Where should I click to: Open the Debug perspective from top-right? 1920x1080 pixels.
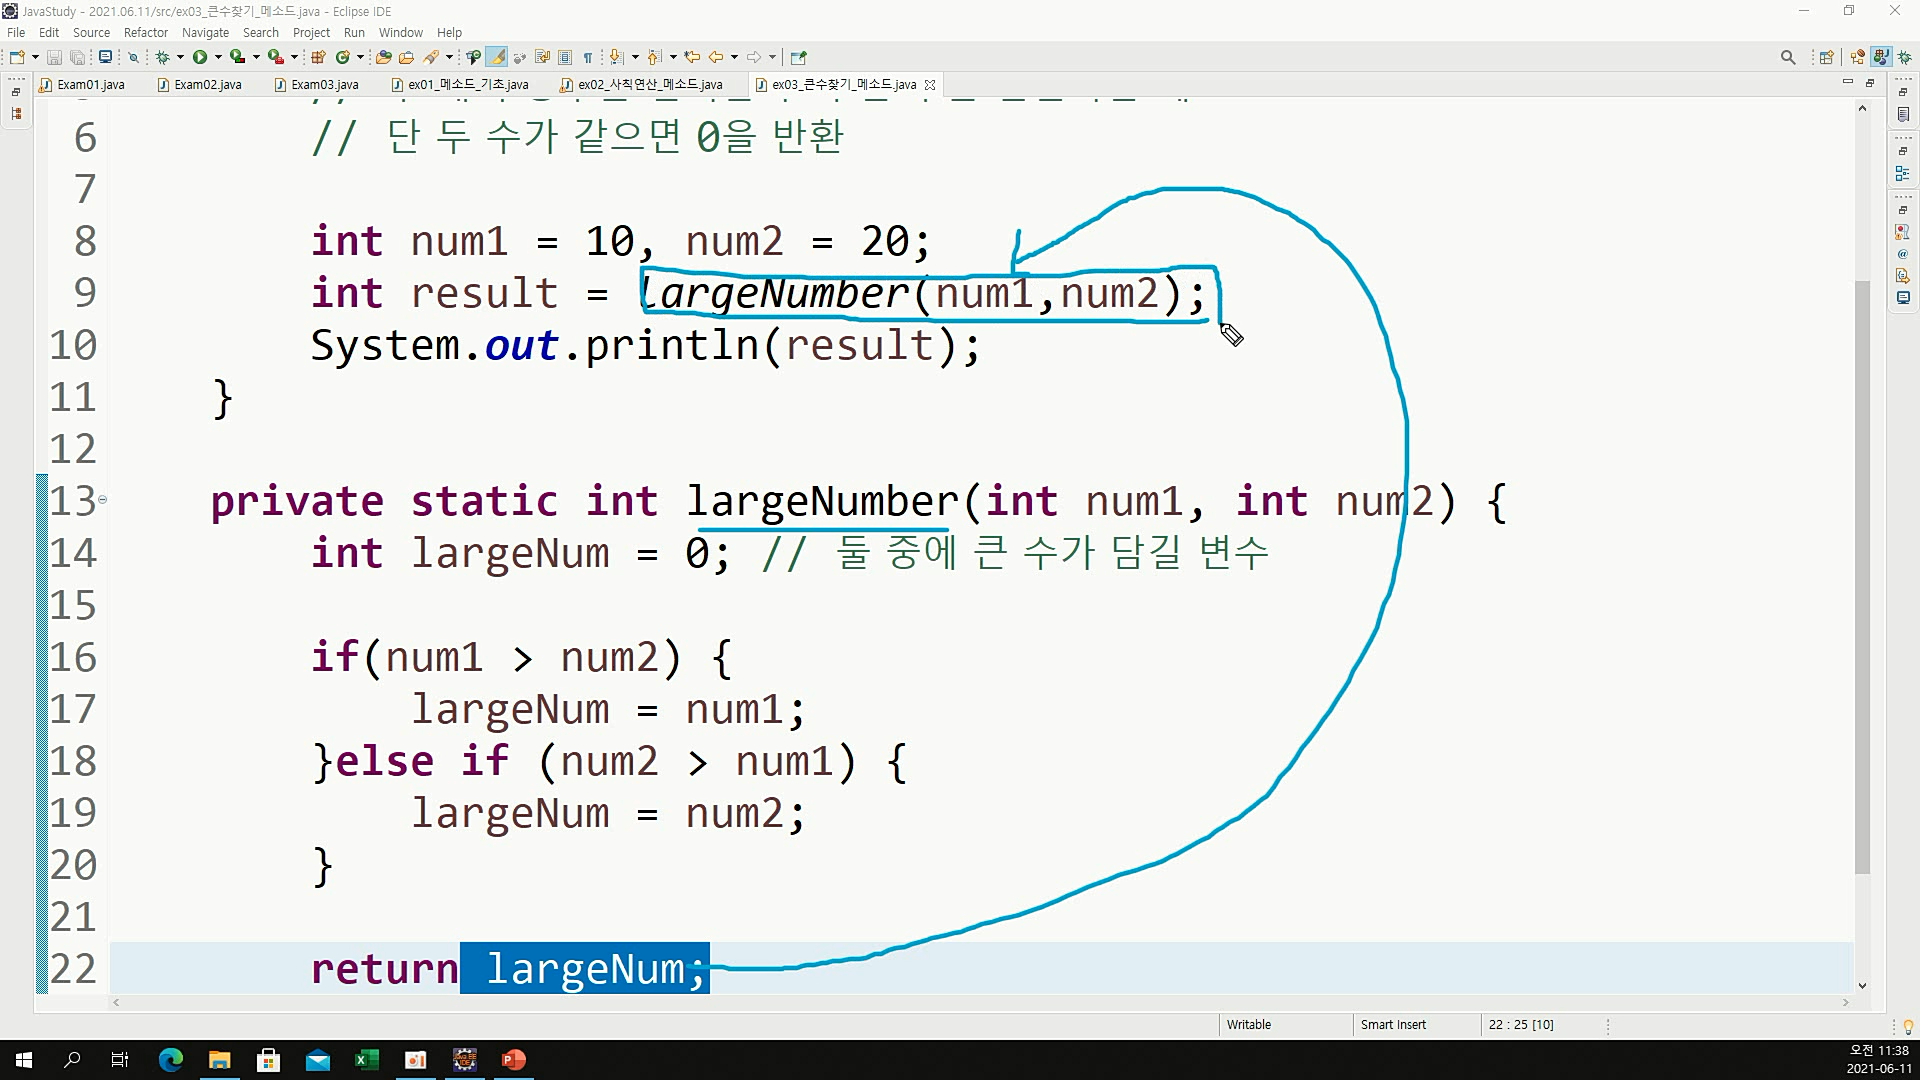point(1904,57)
